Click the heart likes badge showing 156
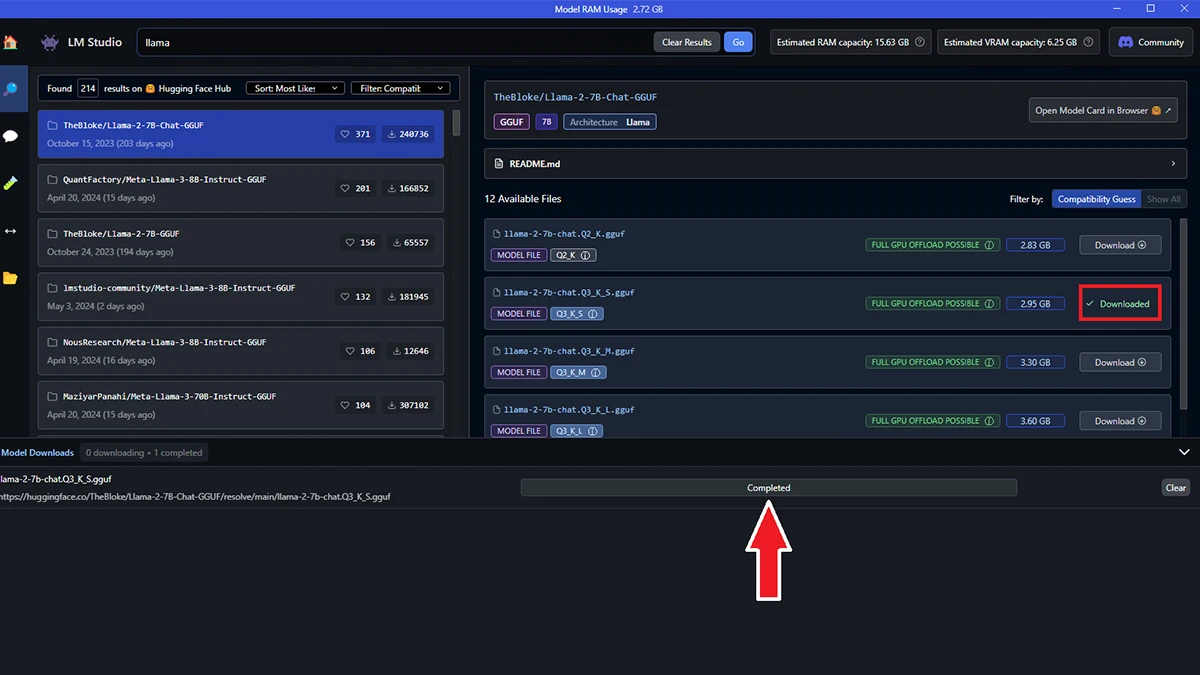This screenshot has width=1200, height=675. 359,242
